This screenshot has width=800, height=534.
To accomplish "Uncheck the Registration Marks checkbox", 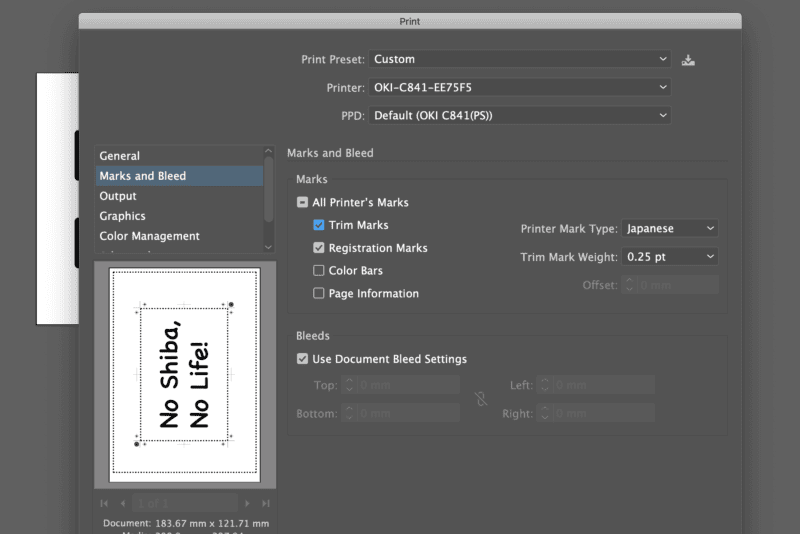I will click(x=318, y=248).
